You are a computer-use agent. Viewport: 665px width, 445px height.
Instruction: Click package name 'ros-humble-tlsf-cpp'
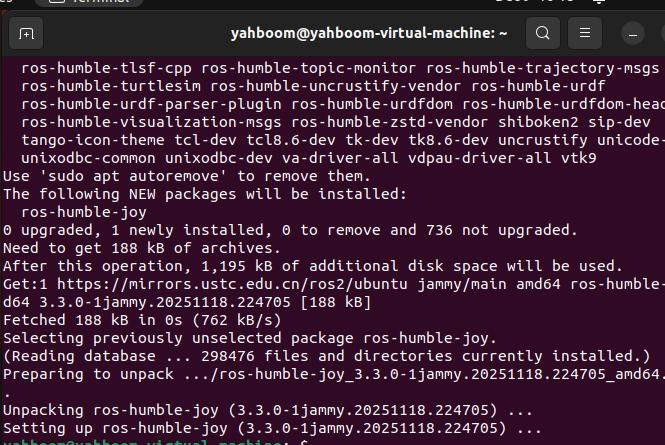coord(106,68)
